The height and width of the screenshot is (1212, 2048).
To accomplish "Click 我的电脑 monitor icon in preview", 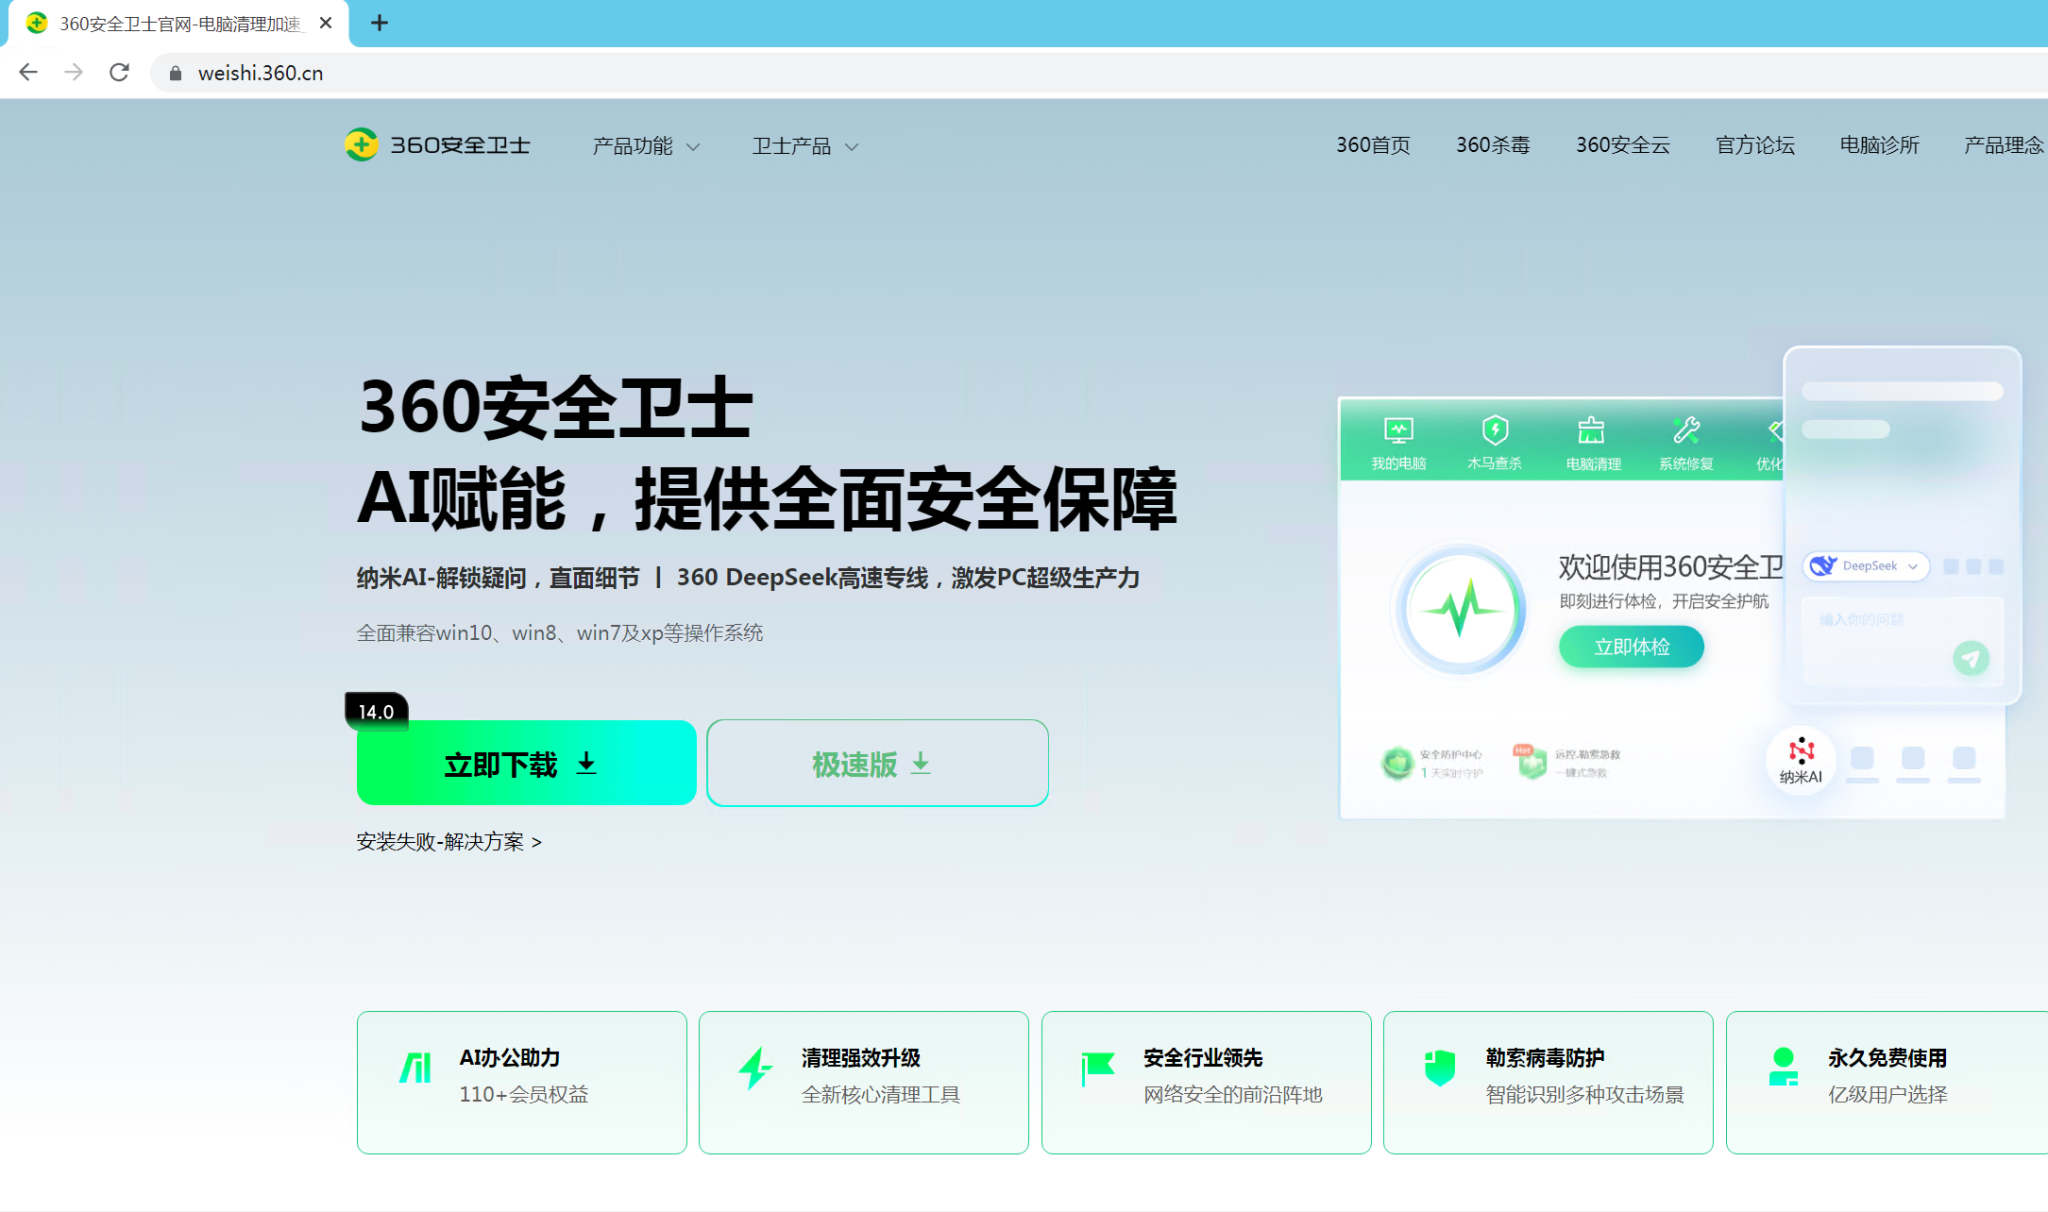I will (1398, 431).
